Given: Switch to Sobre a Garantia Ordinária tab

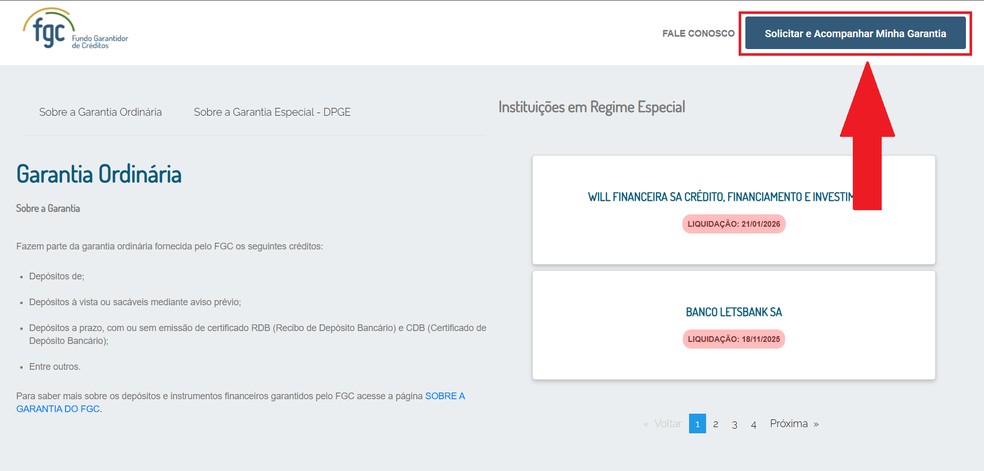Looking at the screenshot, I should click(100, 112).
